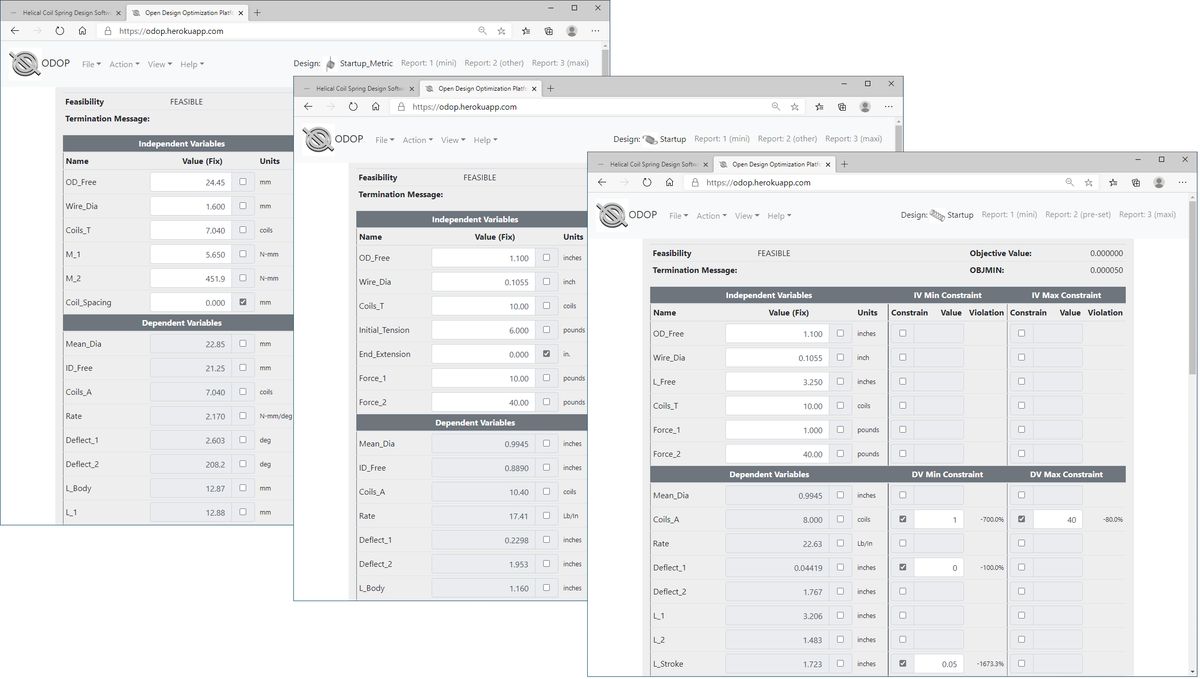
Task: Open Report: 3 (maxi)
Action: 1148,214
